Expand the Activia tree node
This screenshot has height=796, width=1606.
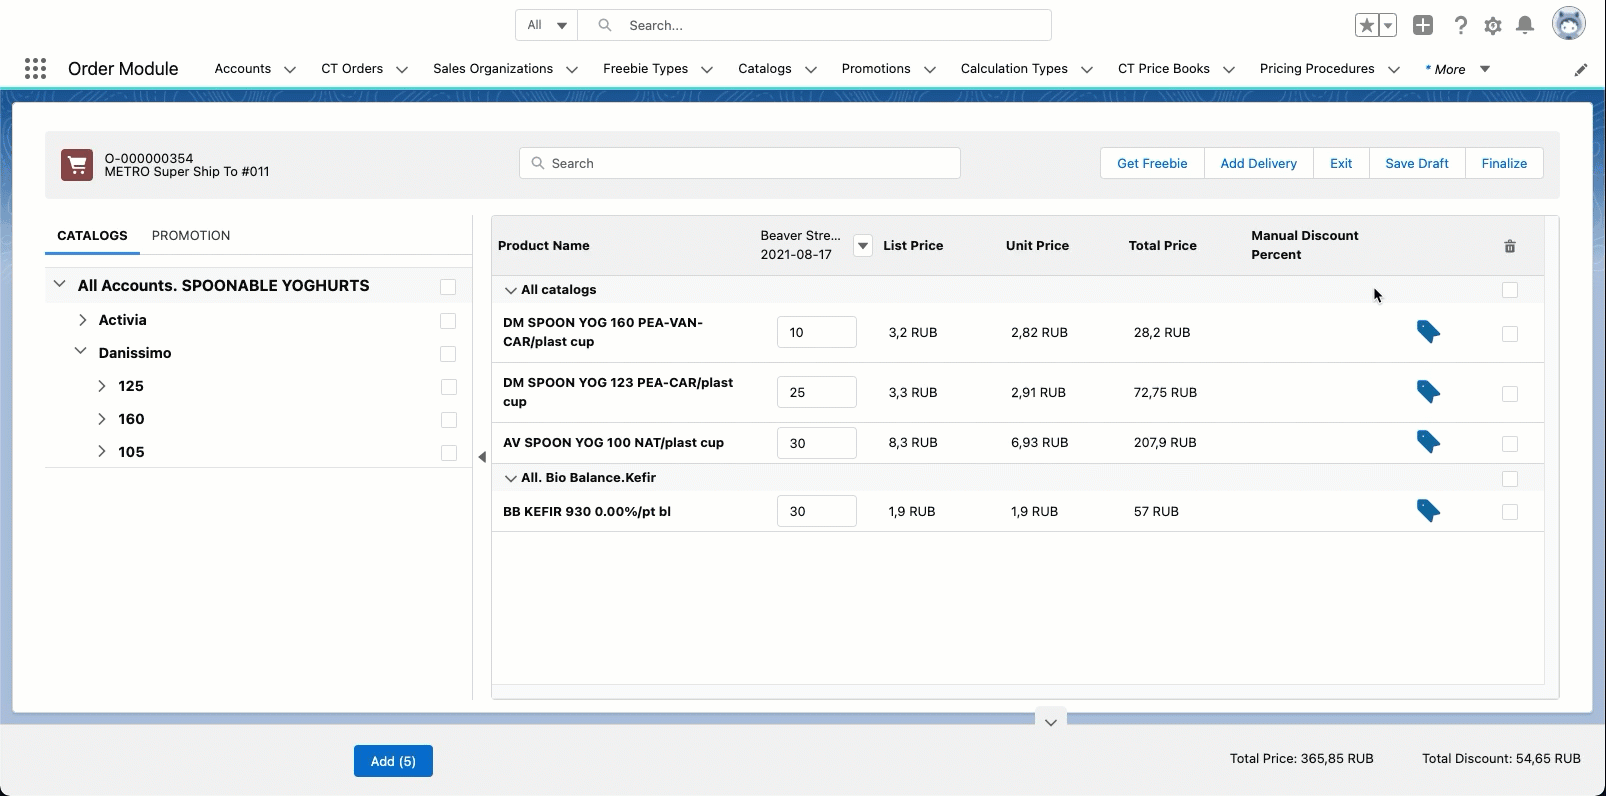82,320
